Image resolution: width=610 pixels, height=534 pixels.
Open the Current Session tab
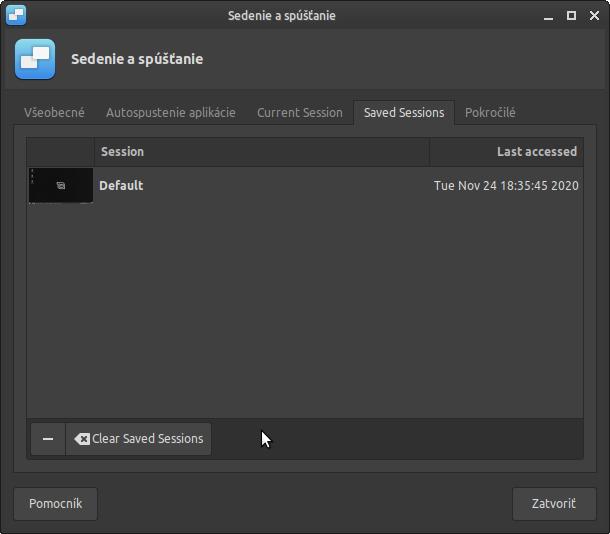[300, 113]
